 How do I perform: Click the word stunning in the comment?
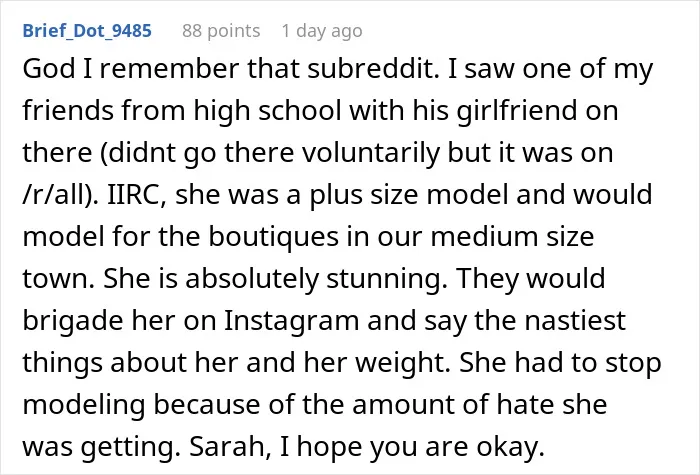coord(387,279)
